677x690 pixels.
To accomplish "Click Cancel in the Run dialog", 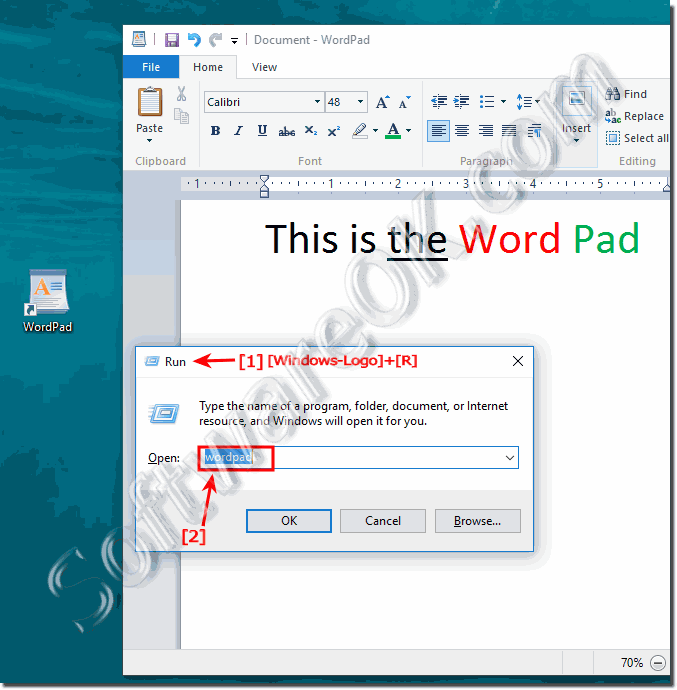I will pos(383,521).
